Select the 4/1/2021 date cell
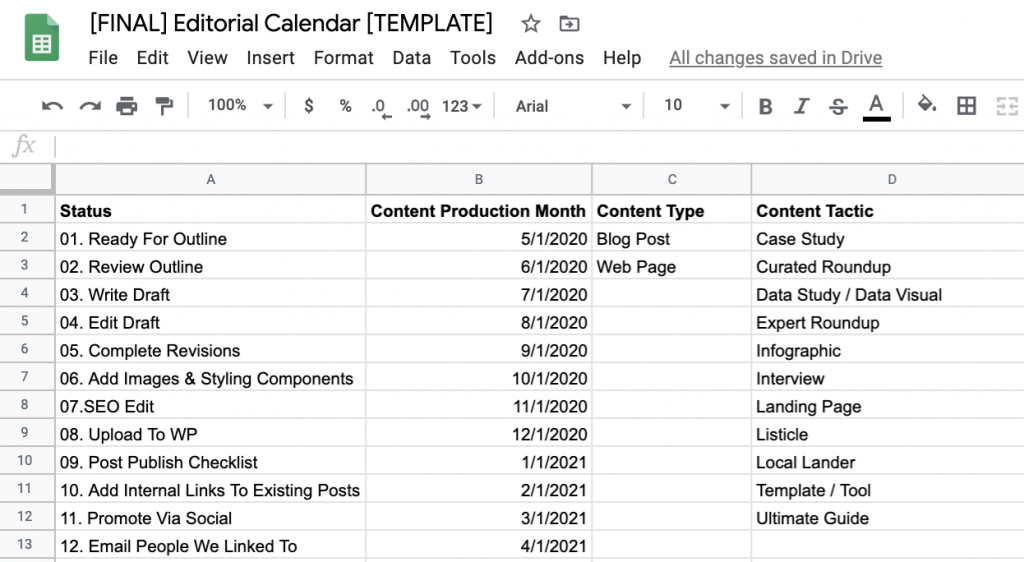This screenshot has width=1024, height=562. click(479, 546)
